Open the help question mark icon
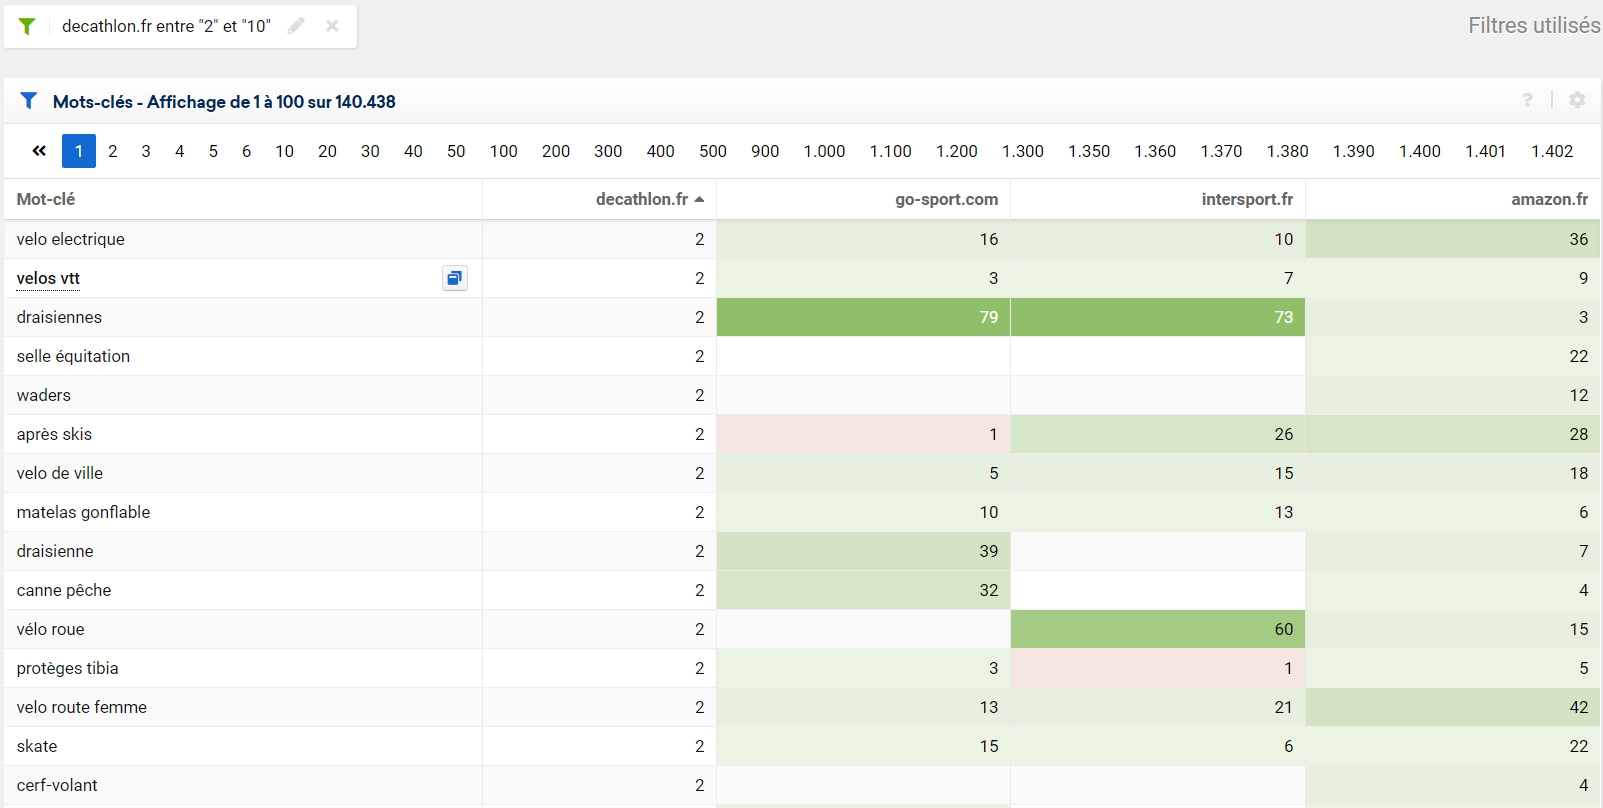Screen dimensions: 1603x808 (x=1527, y=100)
